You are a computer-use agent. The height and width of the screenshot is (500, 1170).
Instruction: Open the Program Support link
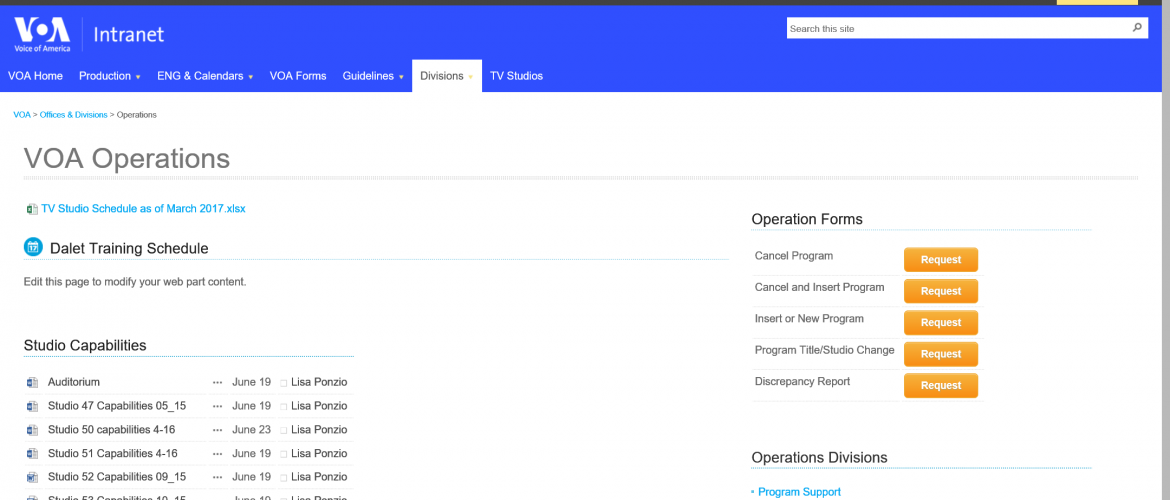(799, 492)
